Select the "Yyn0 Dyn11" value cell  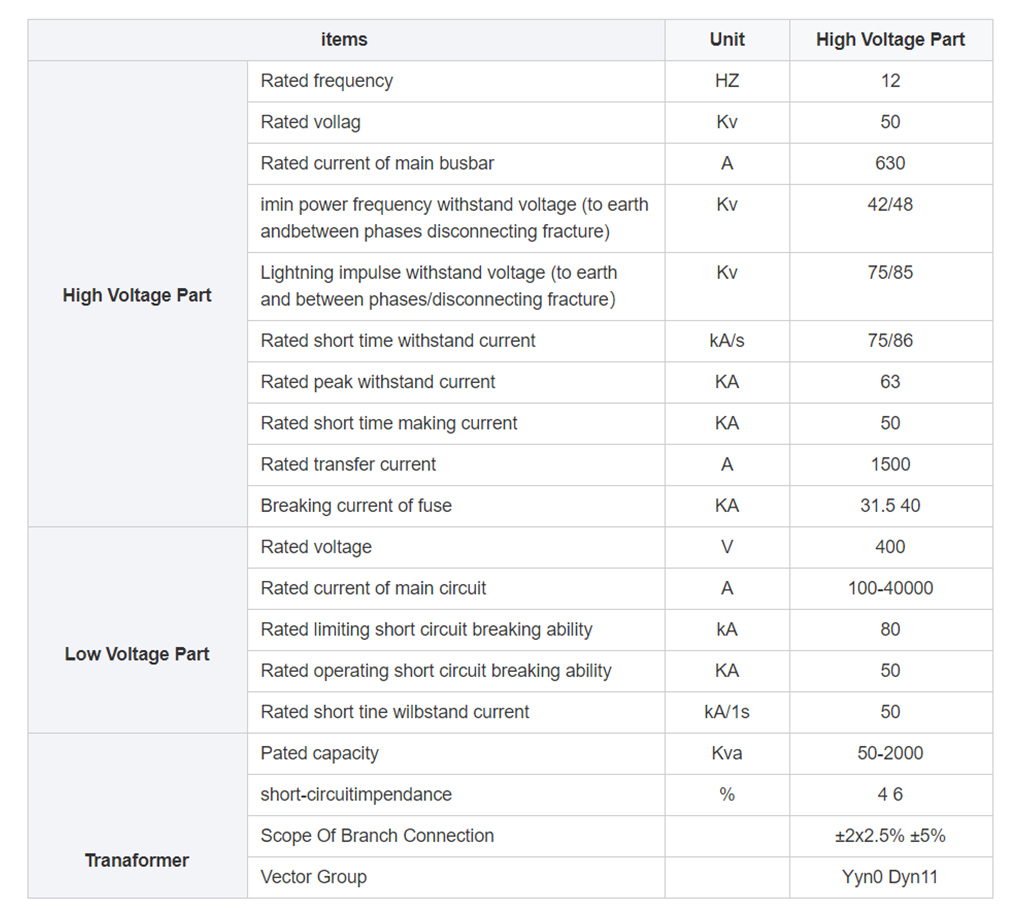pos(890,877)
